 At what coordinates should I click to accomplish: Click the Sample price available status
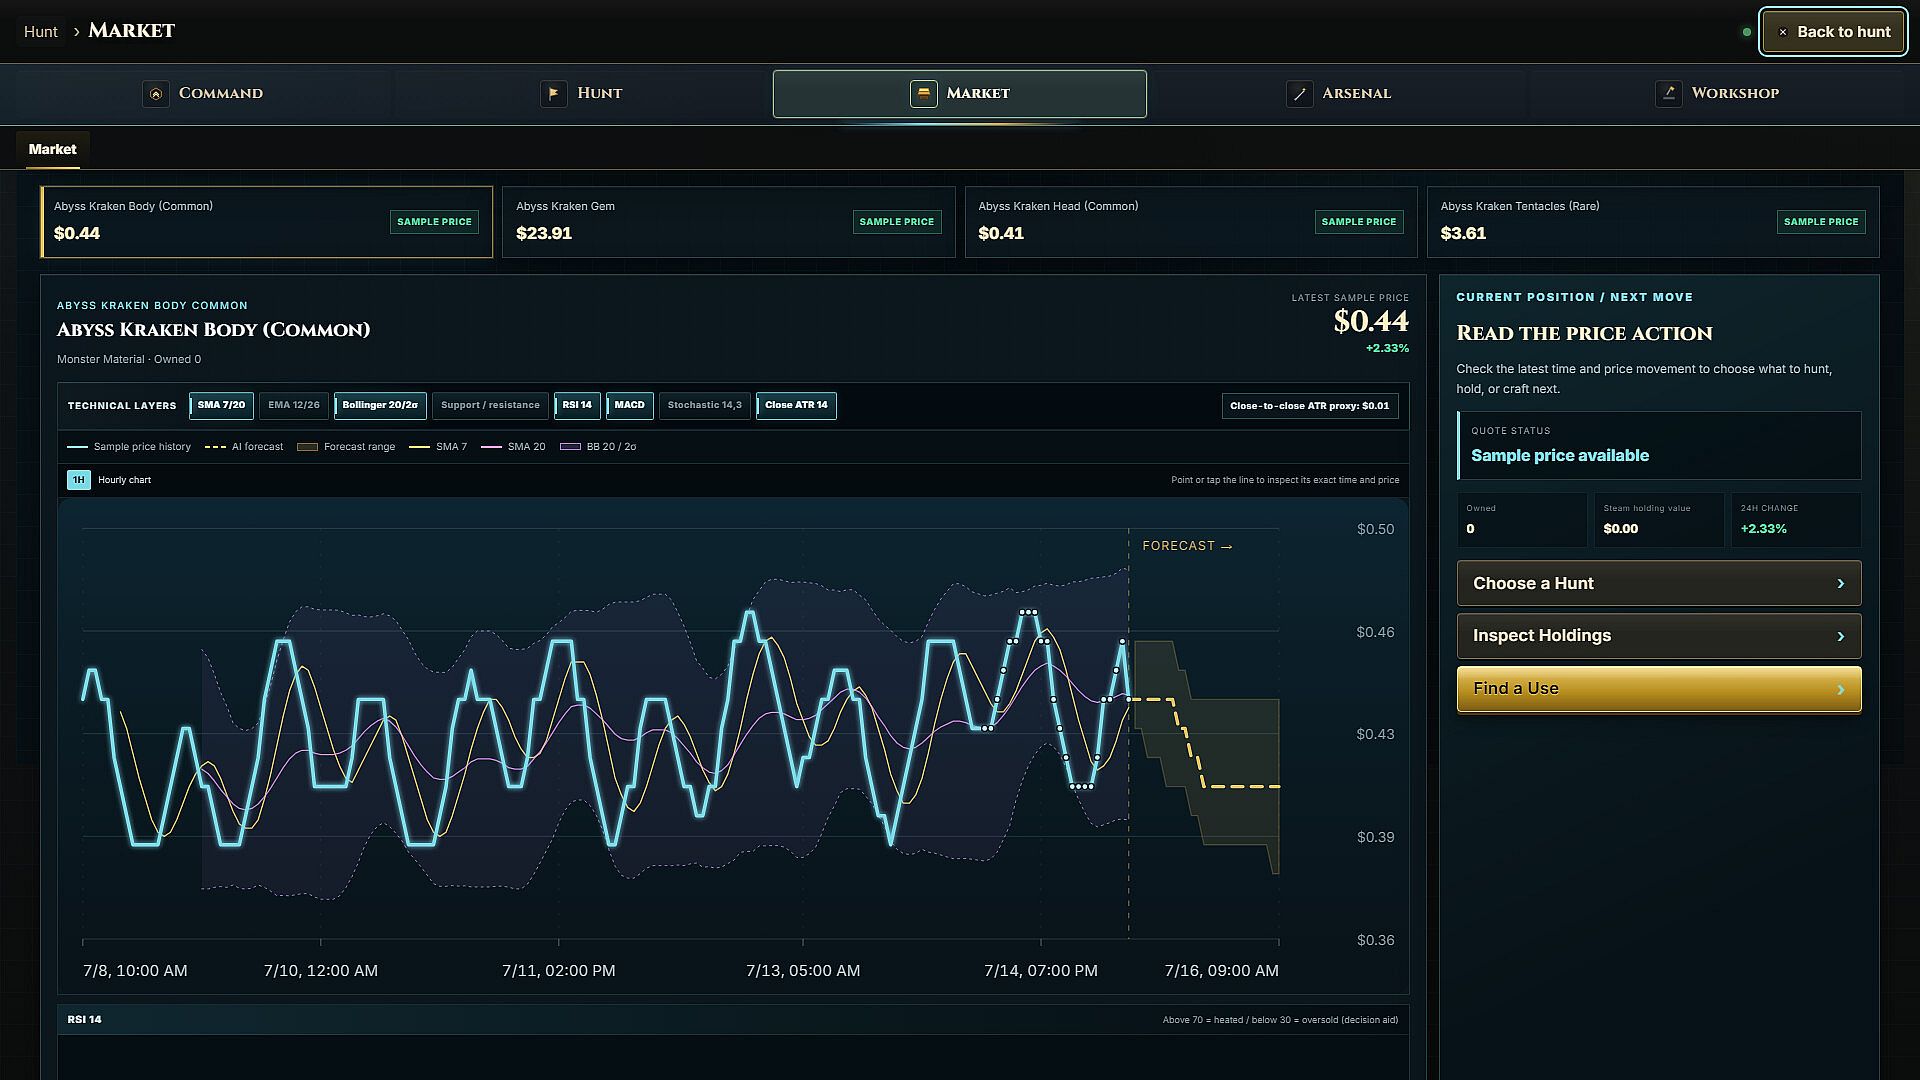coord(1560,456)
